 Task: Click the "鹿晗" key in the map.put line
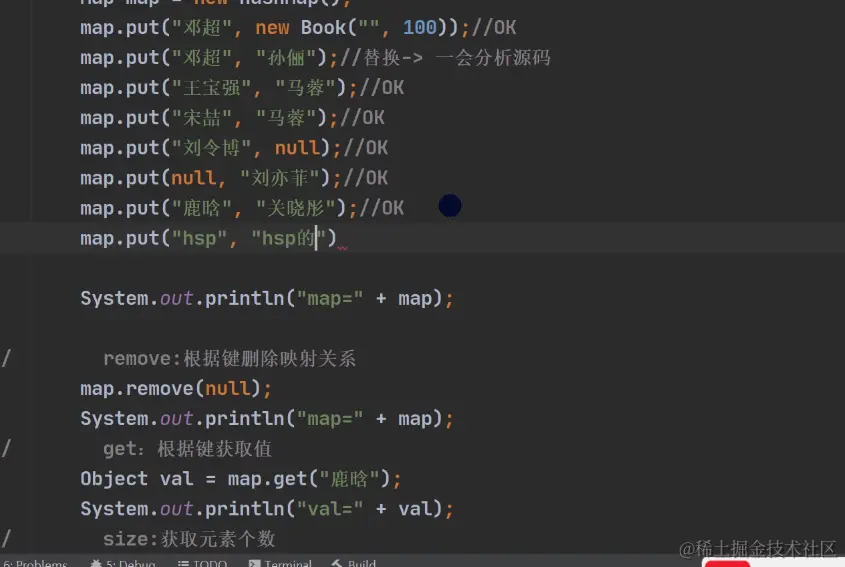(202, 209)
